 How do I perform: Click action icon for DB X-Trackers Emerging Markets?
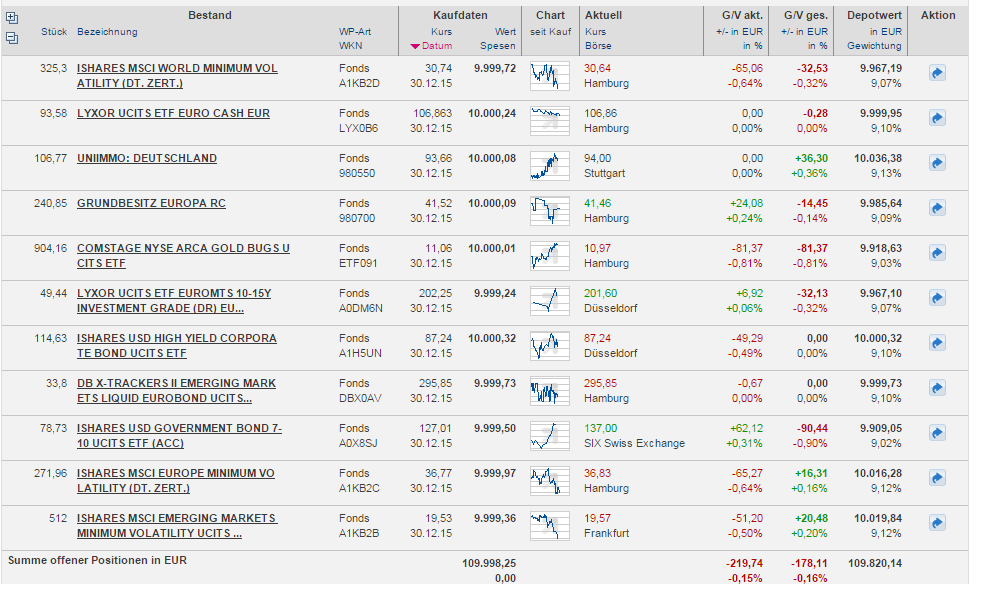pos(937,388)
